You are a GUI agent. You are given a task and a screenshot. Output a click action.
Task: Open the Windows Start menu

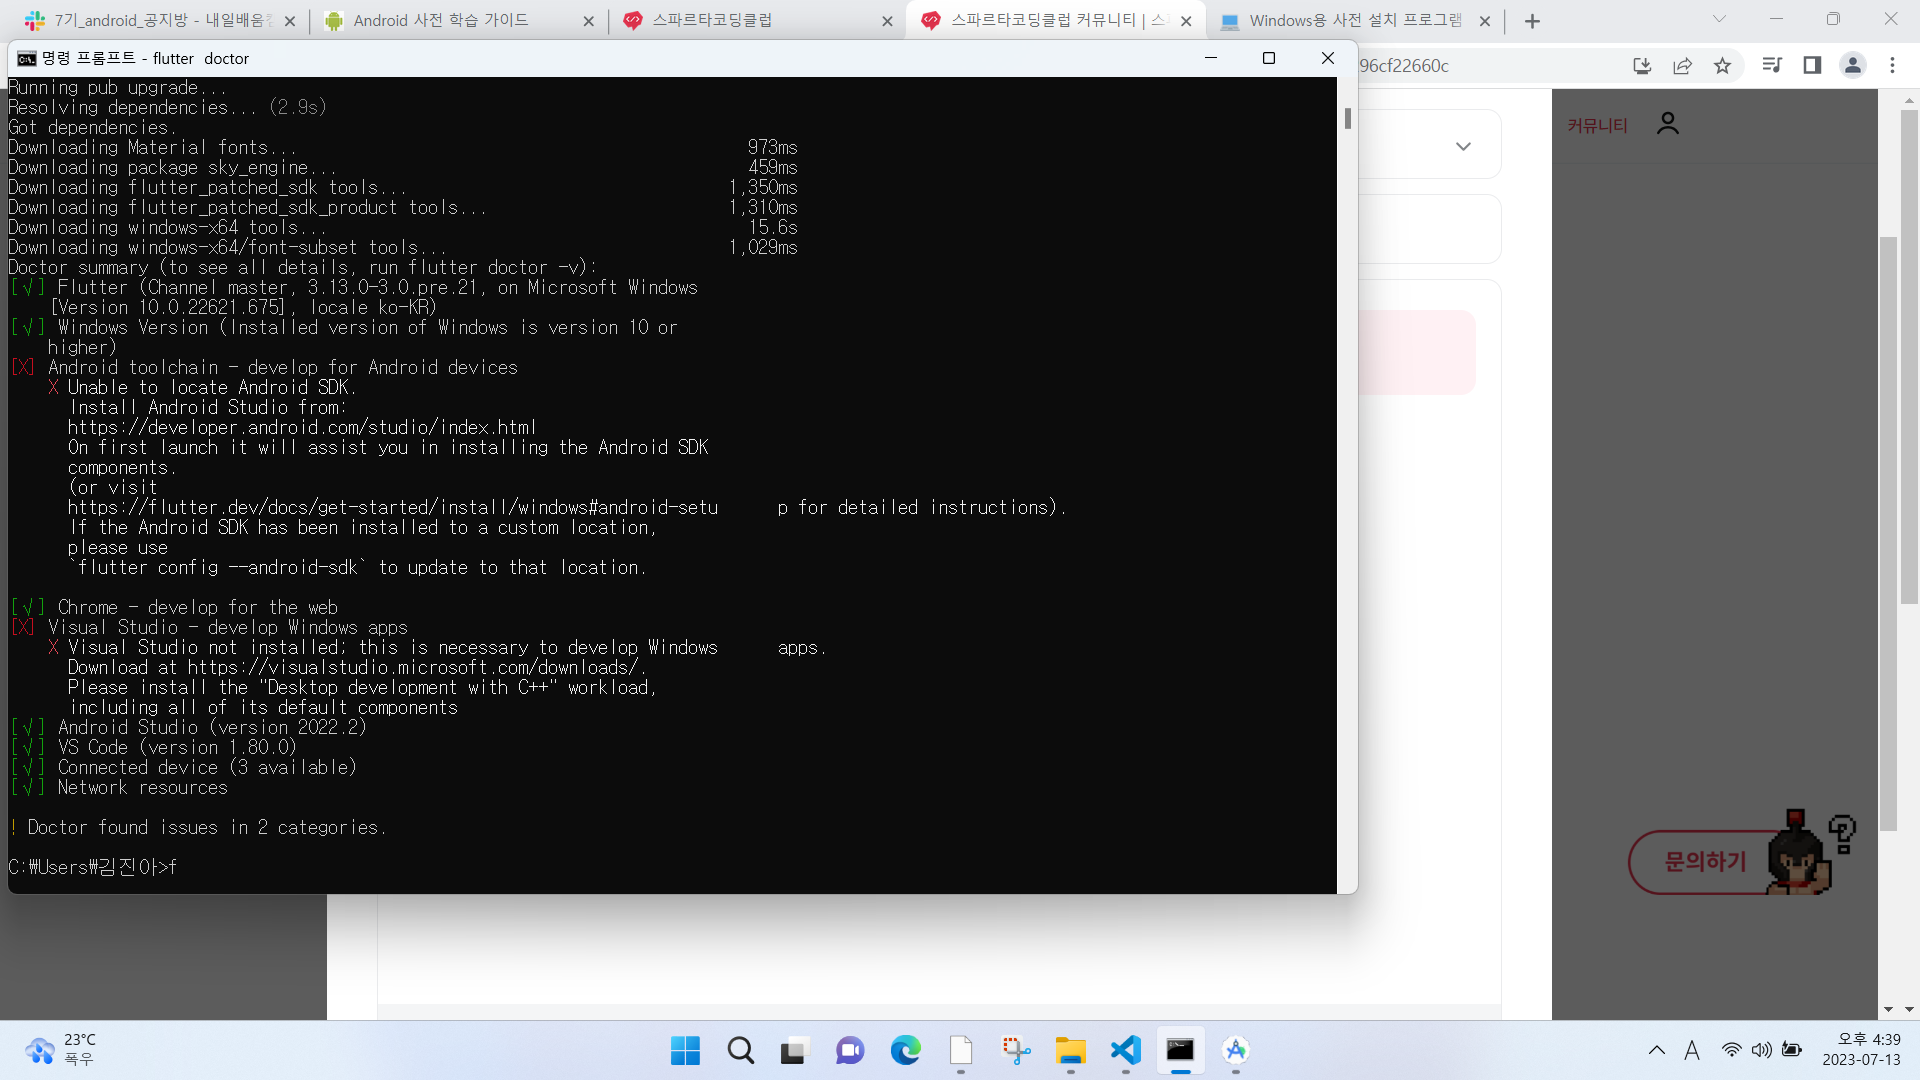tap(685, 1050)
